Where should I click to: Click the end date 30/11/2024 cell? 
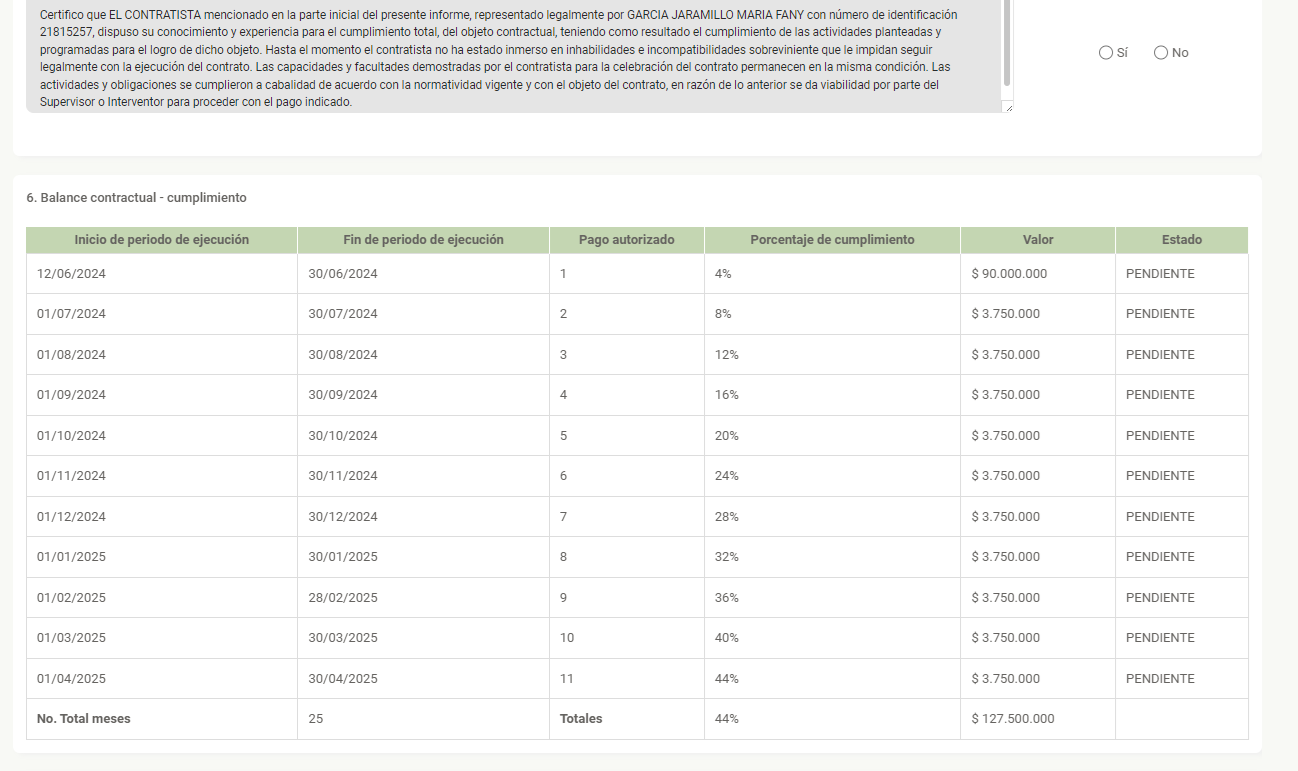(x=423, y=476)
